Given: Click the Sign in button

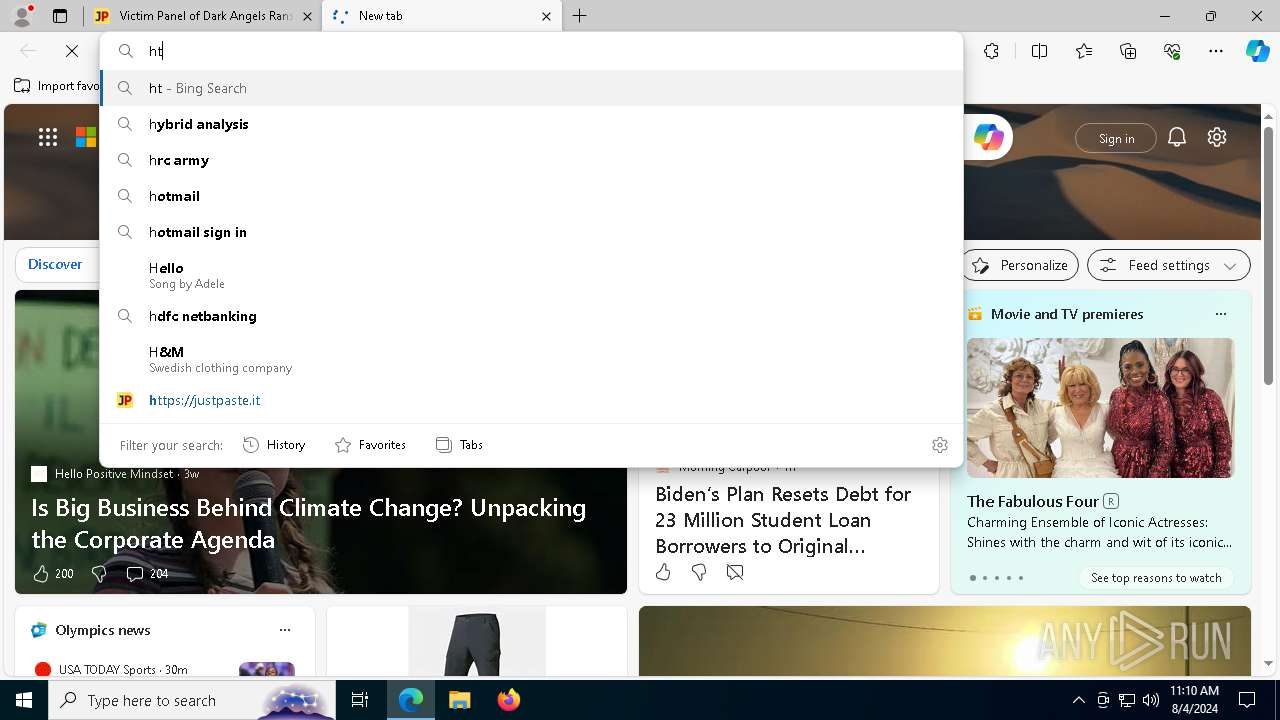Looking at the screenshot, I should click(x=1116, y=138).
